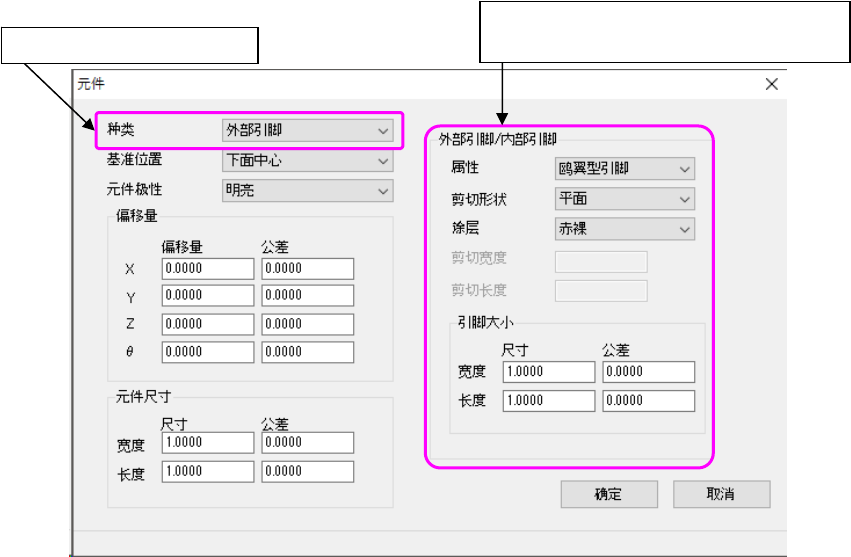Click the disabled 剪切宽度 field
Viewport: 851px width, 557px height.
pos(601,262)
